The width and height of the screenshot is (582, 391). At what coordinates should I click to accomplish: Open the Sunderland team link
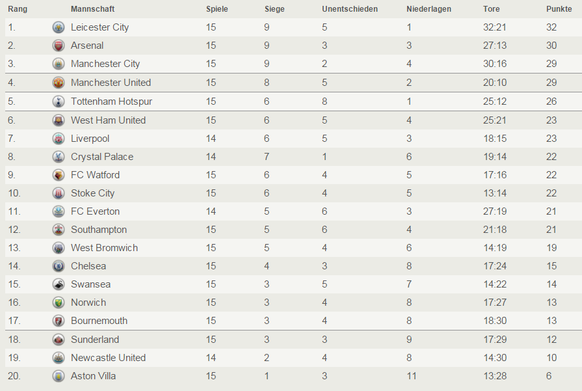95,339
